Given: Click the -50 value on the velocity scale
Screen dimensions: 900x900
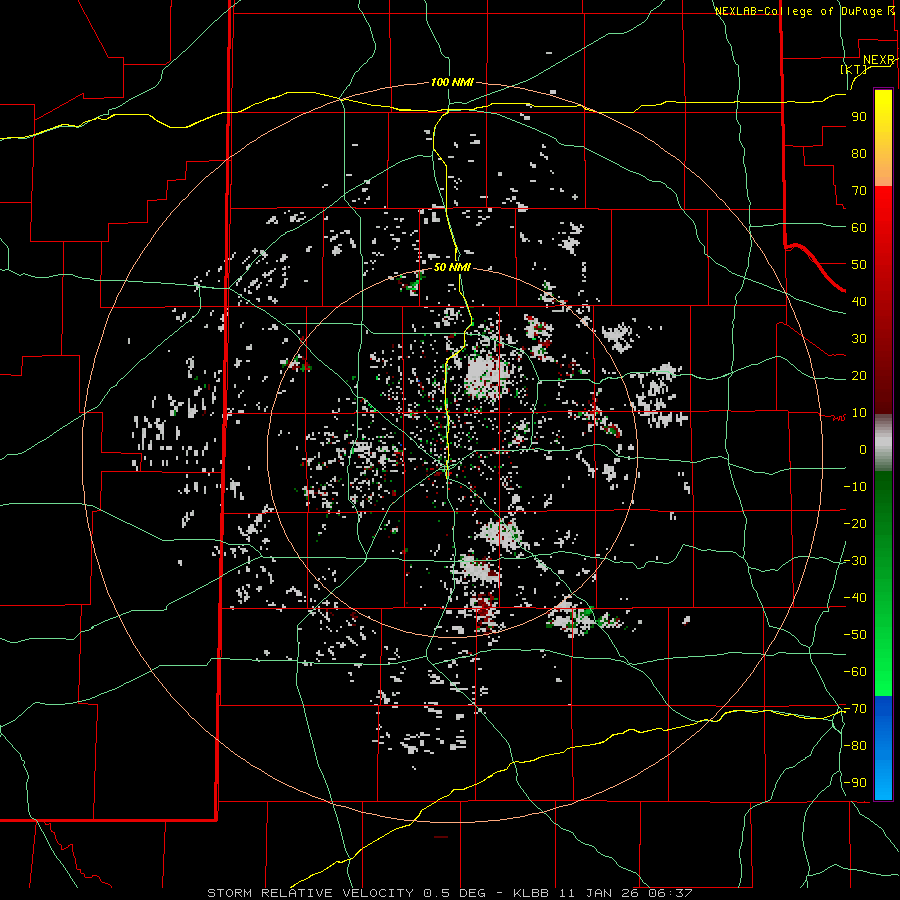Looking at the screenshot, I should (x=855, y=634).
